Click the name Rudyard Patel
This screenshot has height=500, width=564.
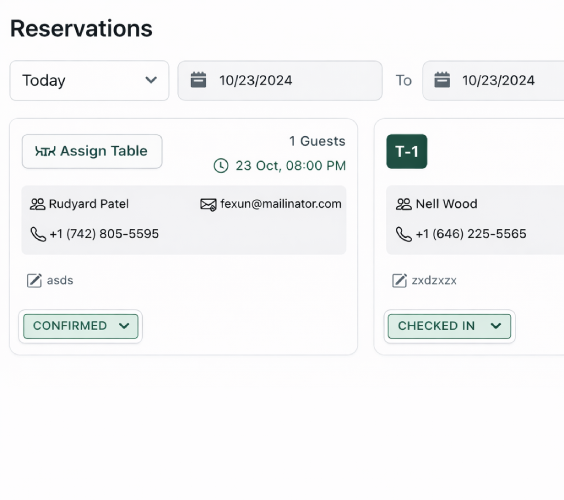pyautogui.click(x=88, y=204)
